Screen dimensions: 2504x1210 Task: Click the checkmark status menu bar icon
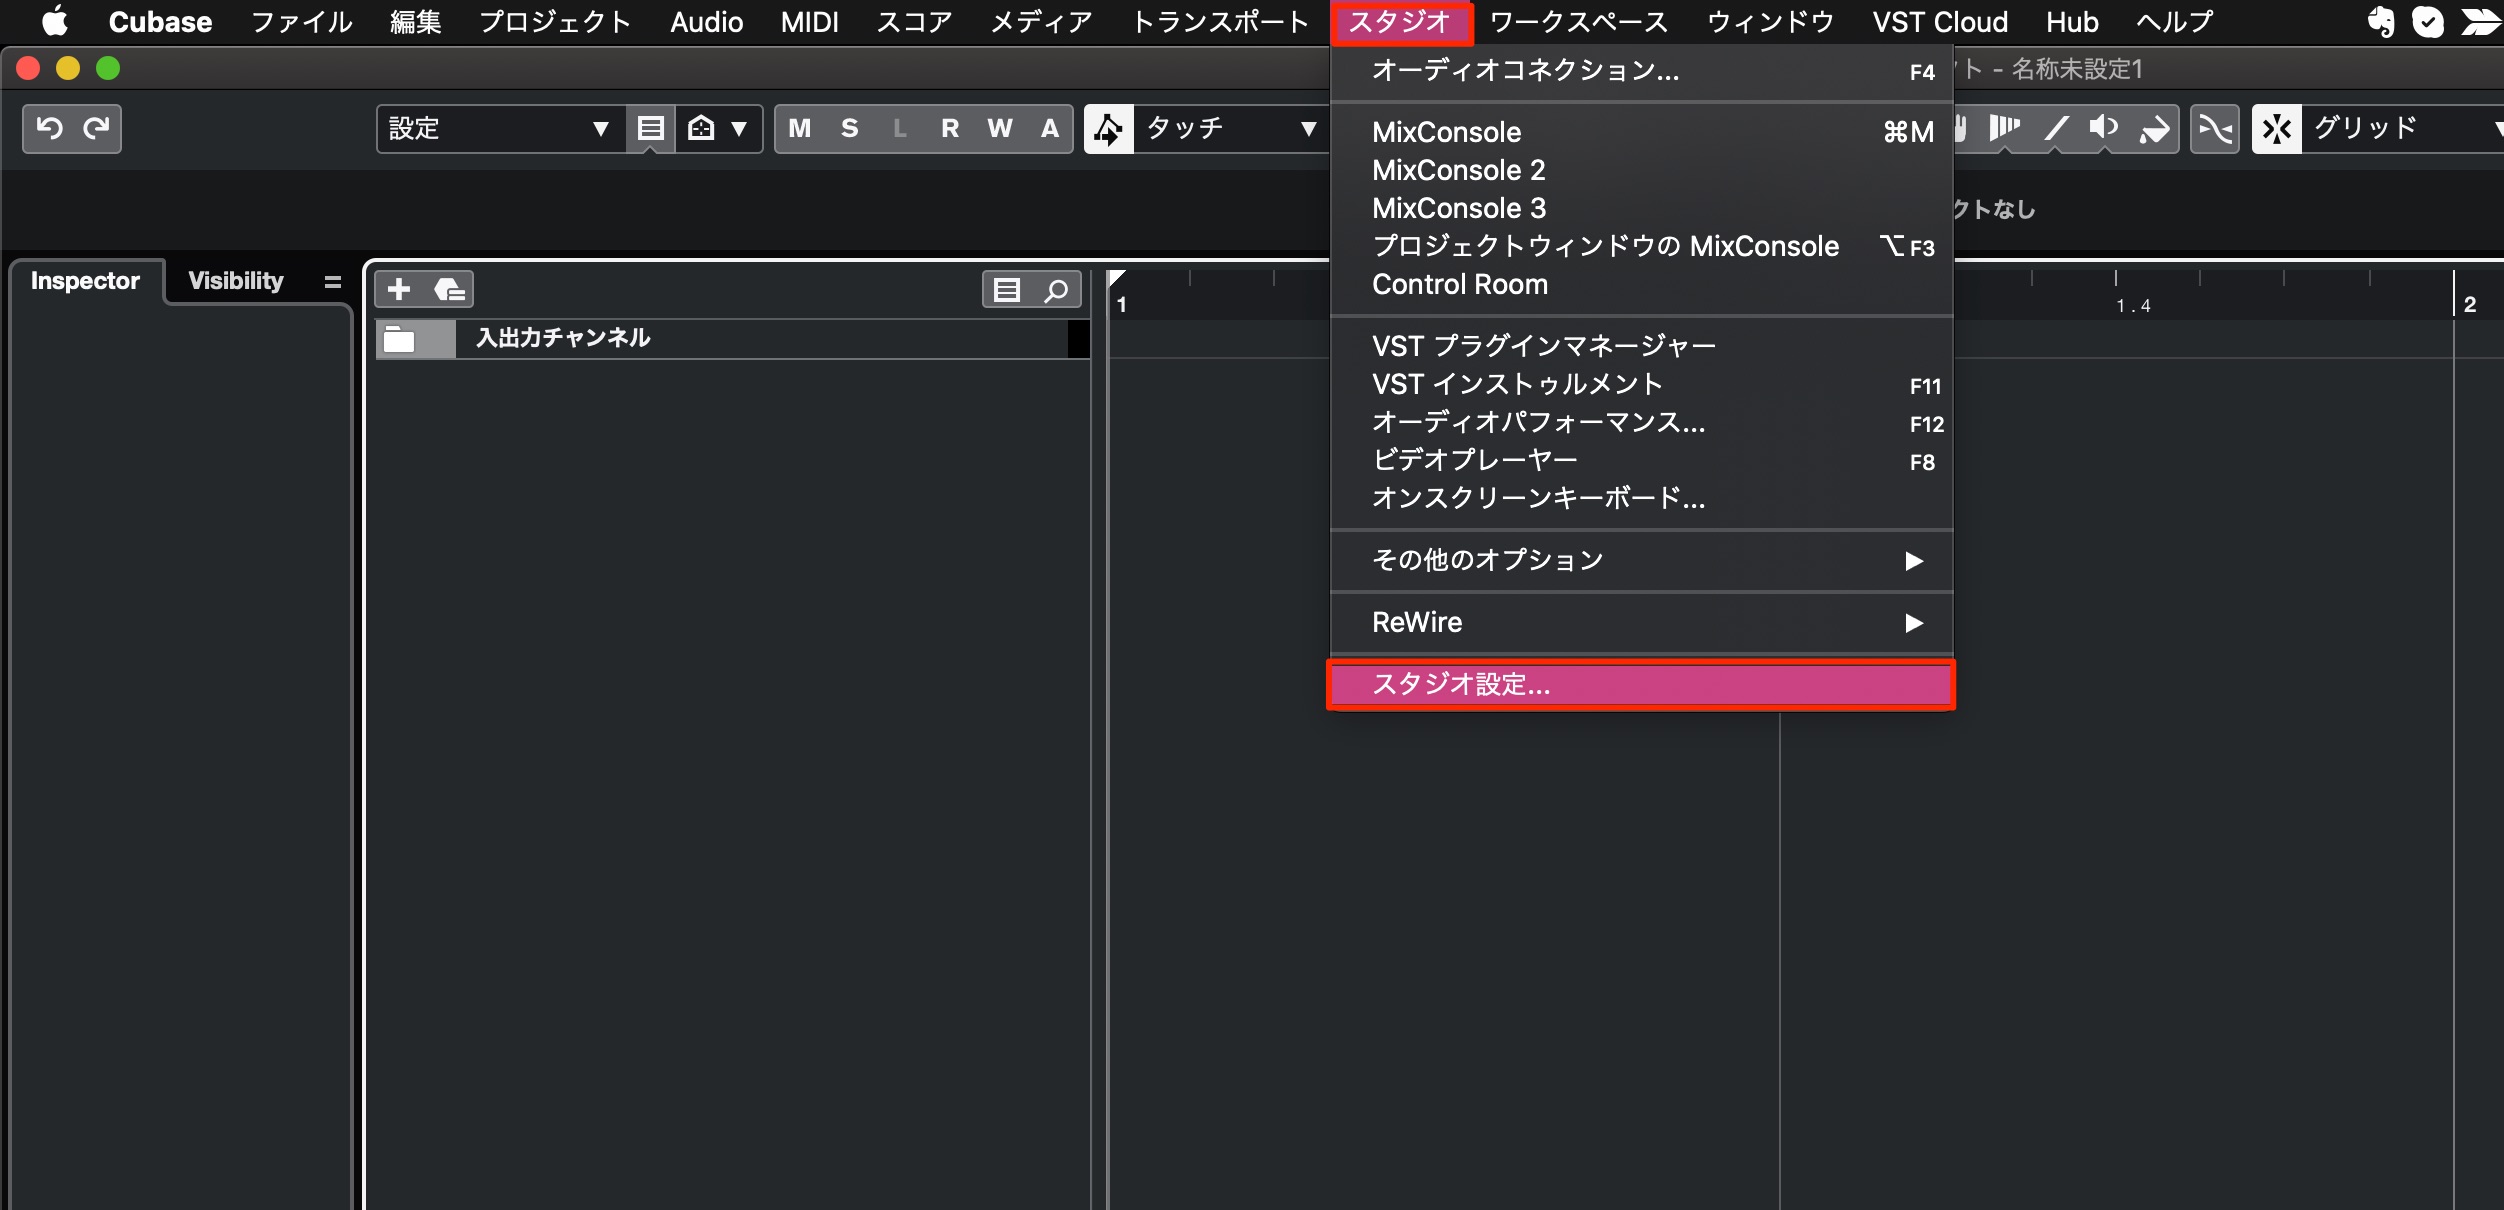click(x=2428, y=22)
